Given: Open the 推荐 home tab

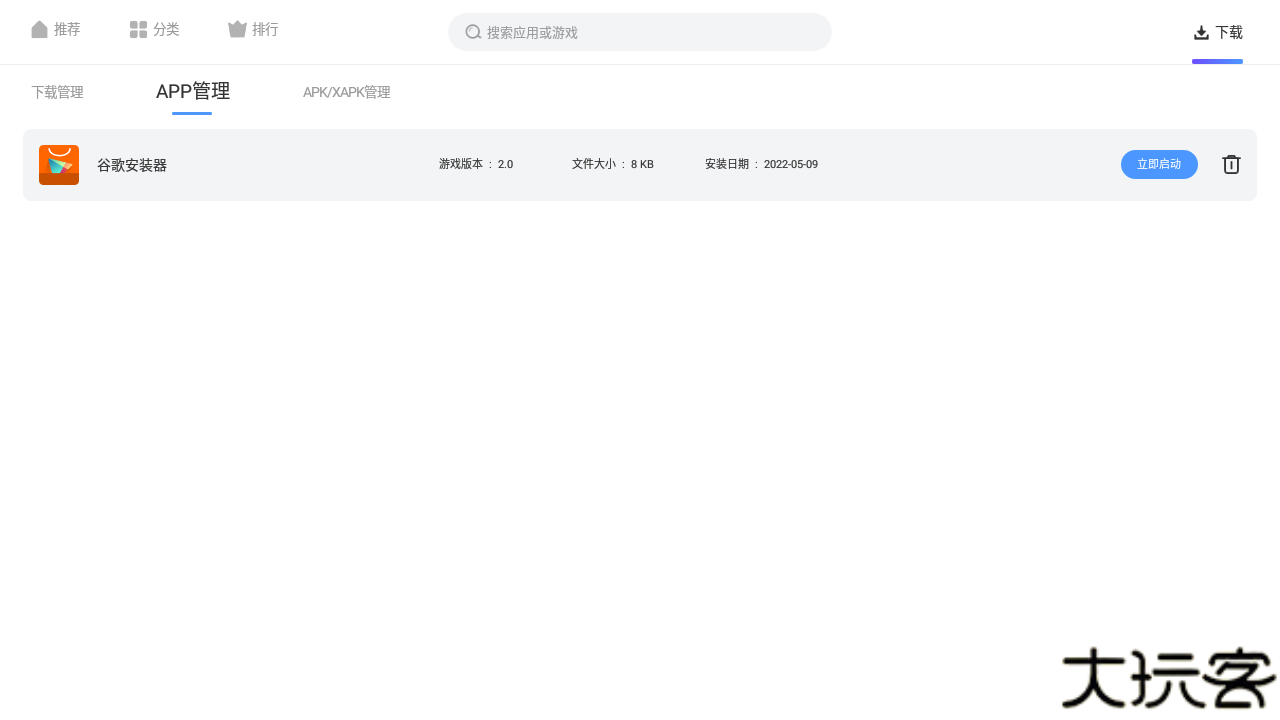Looking at the screenshot, I should (x=56, y=30).
